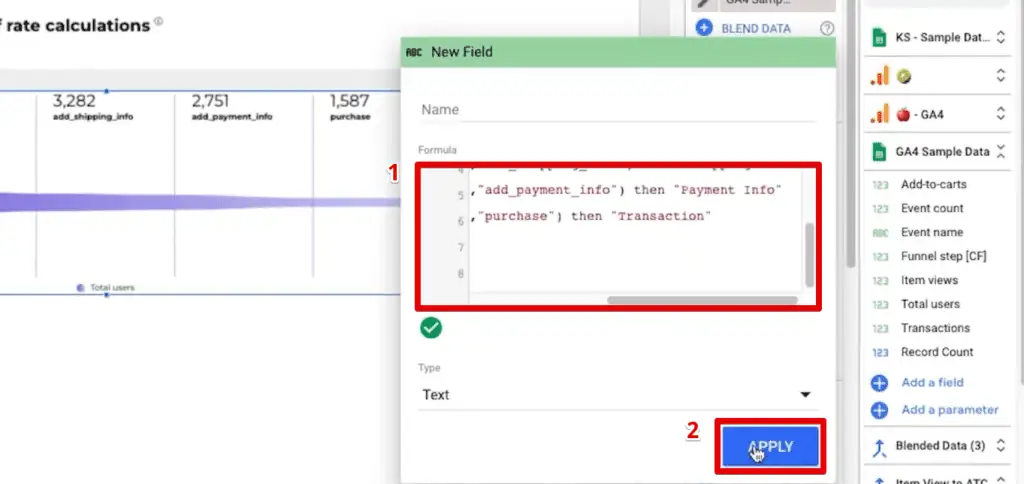Click the 1,587 funnel value
Screen dimensions: 1024x484
[349, 101]
